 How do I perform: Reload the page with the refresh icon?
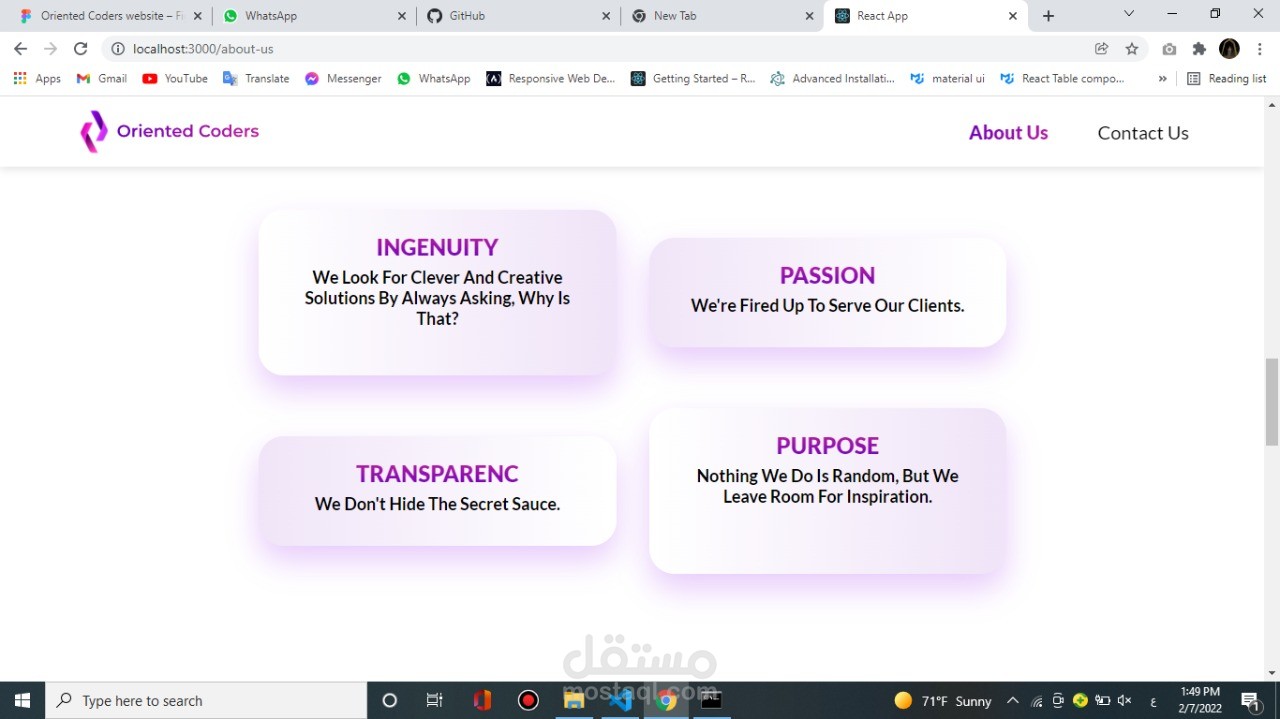point(81,48)
